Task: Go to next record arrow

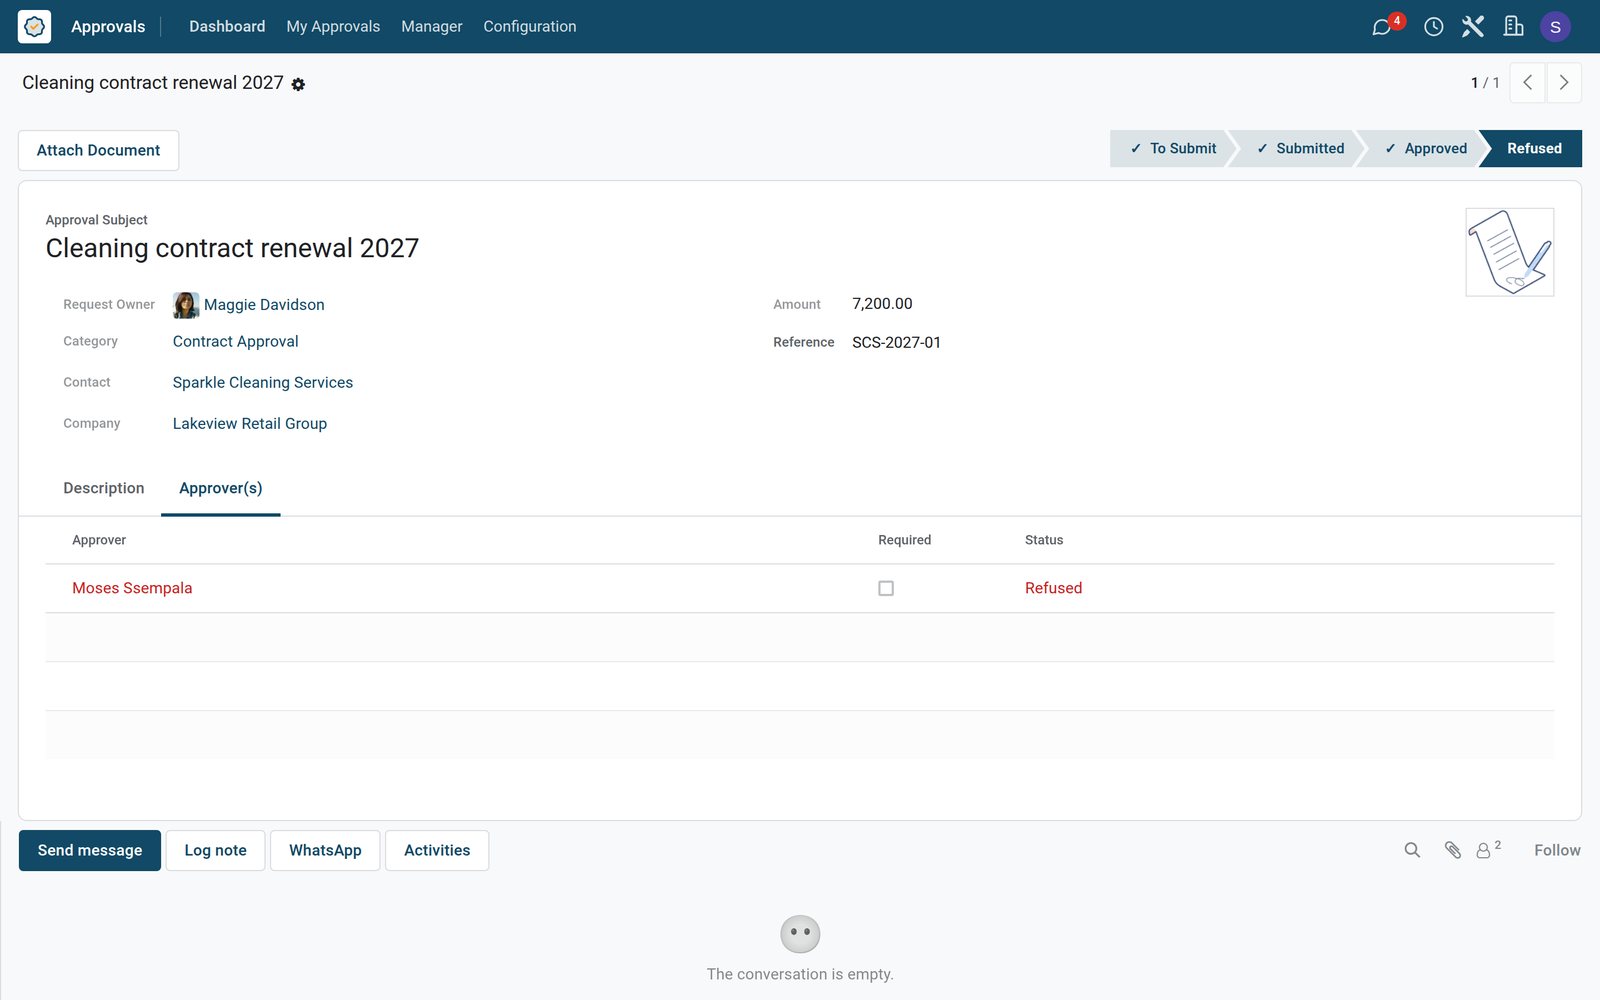Action: click(x=1564, y=83)
